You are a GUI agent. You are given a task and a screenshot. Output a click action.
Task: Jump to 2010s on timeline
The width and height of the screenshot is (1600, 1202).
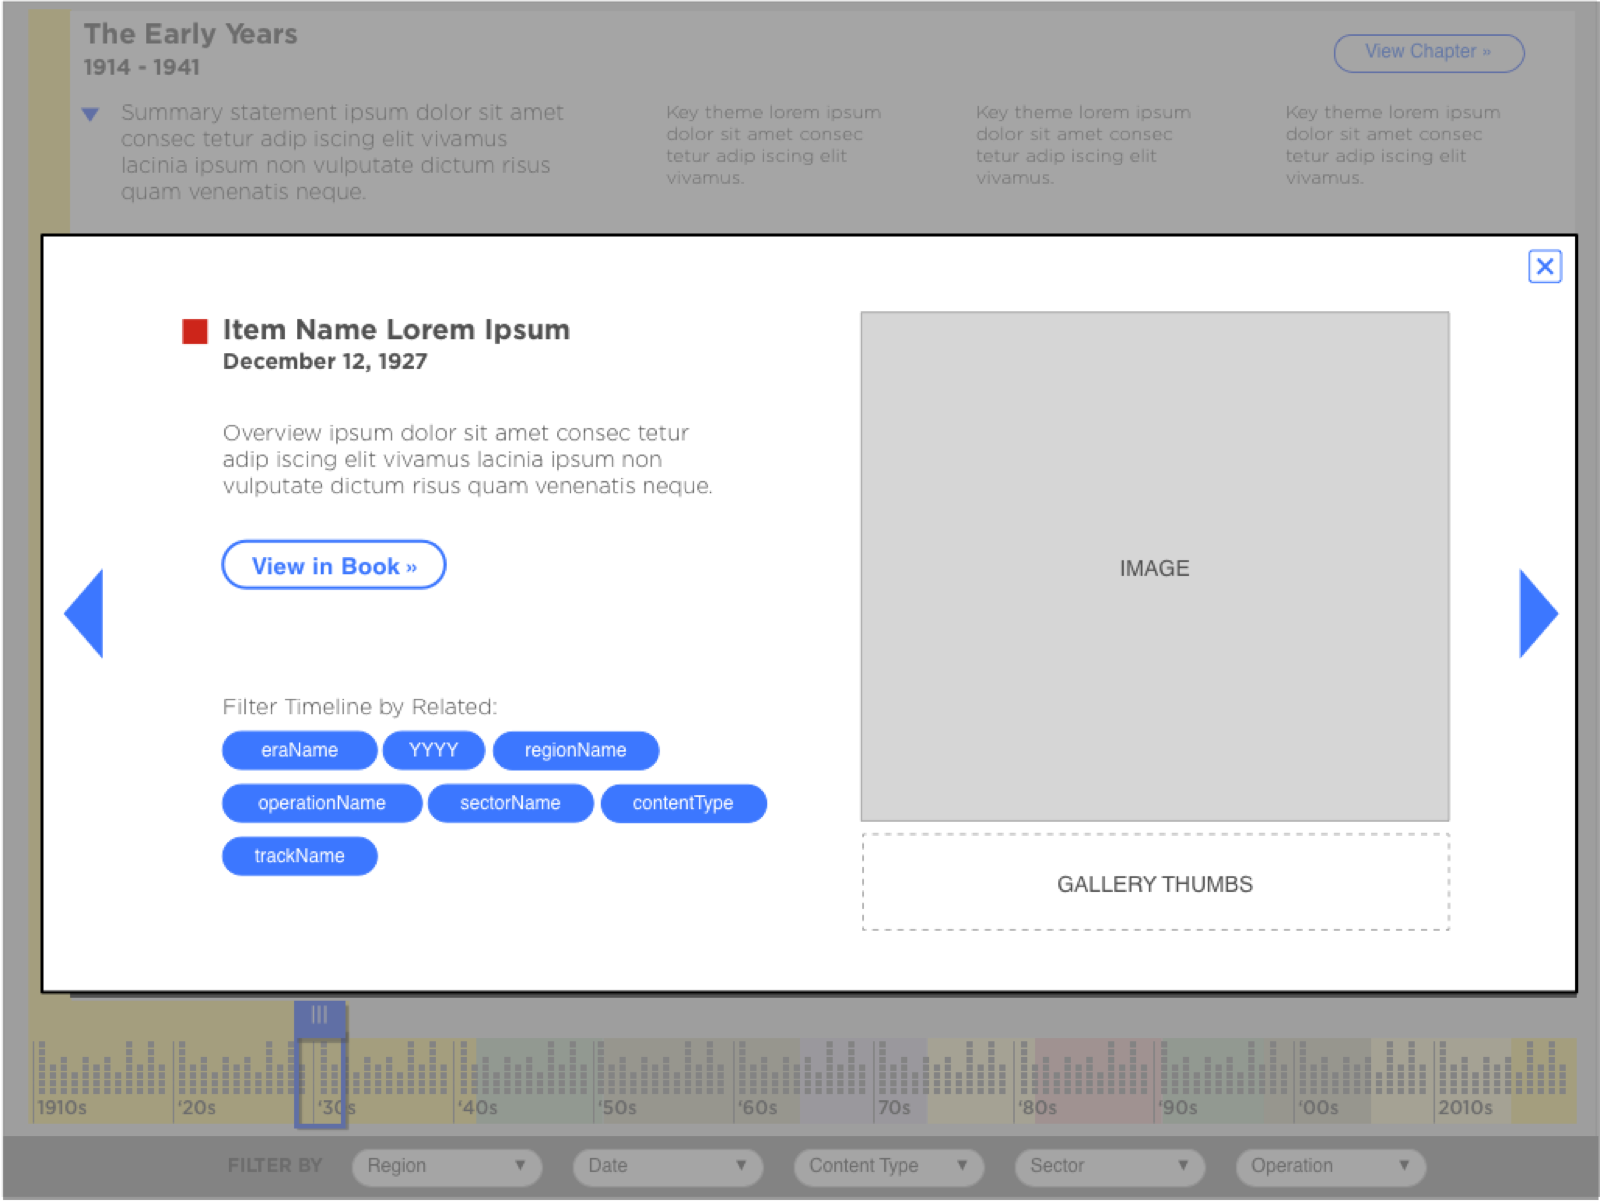pyautogui.click(x=1465, y=1108)
